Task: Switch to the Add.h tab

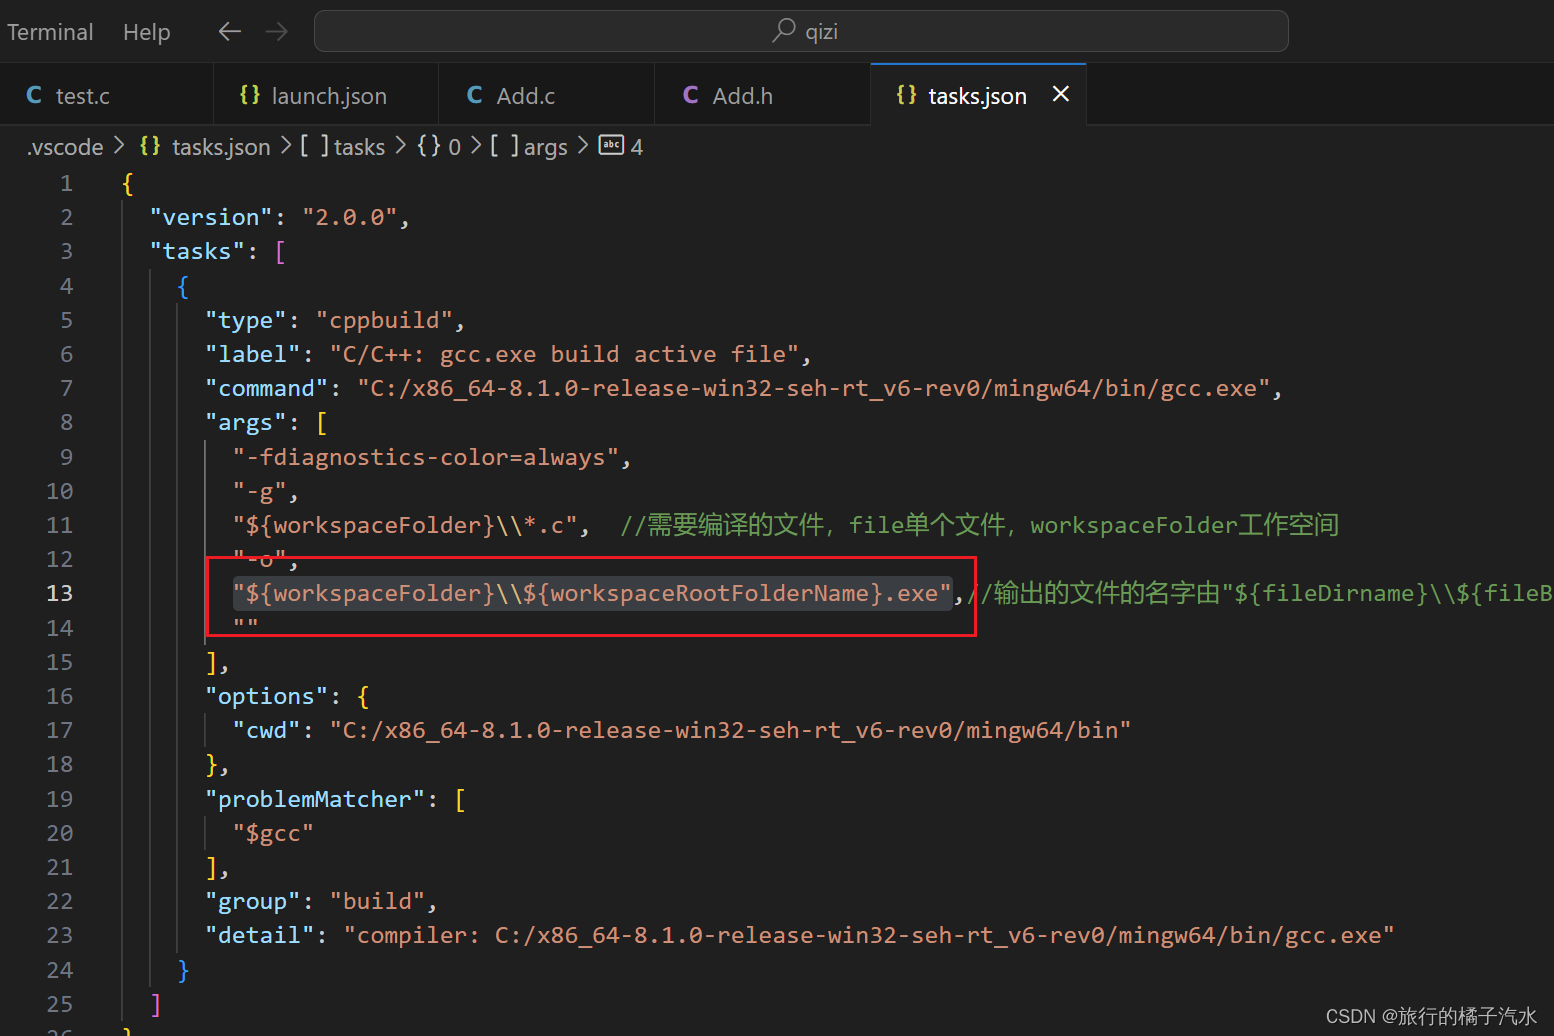Action: 741,95
